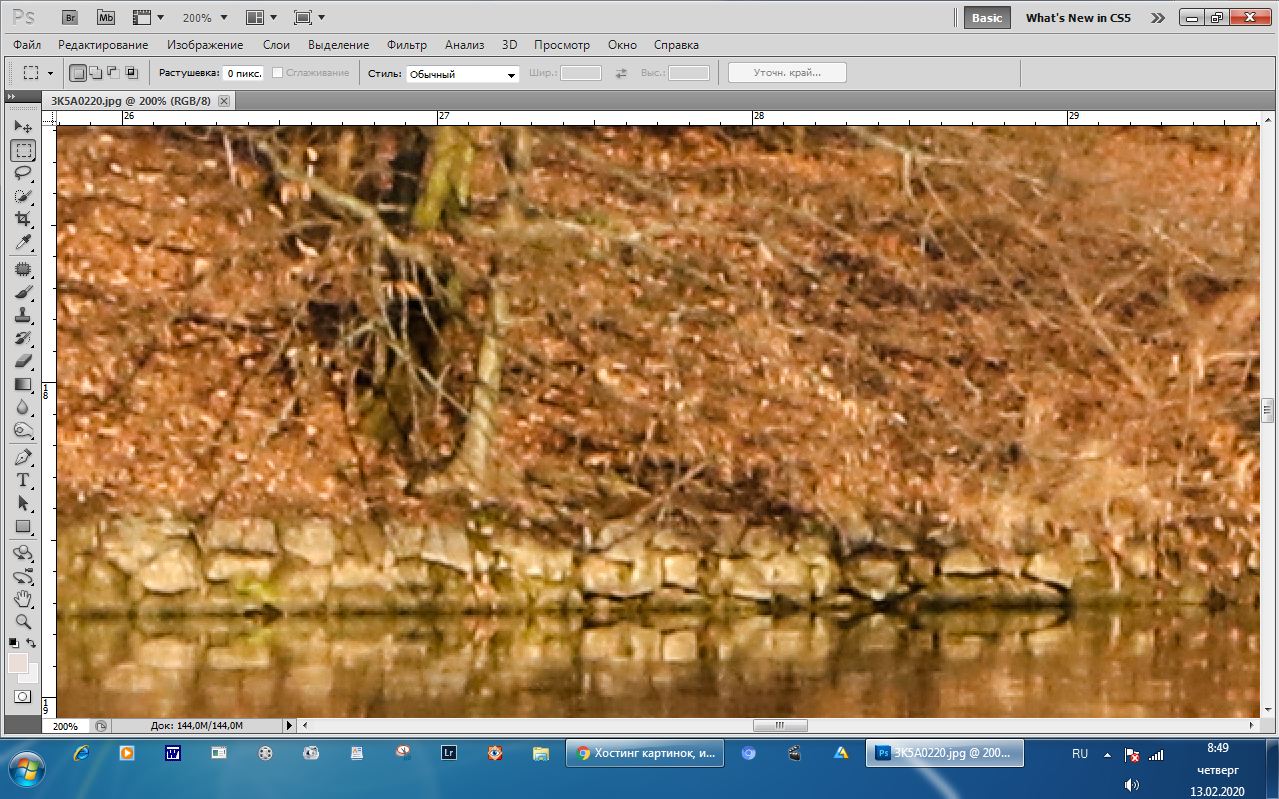The width and height of the screenshot is (1279, 799).
Task: Click the Растушевка feather input field
Action: [x=243, y=73]
